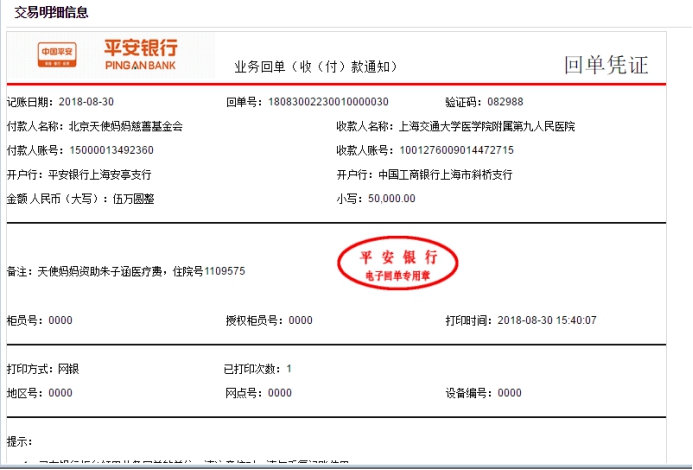This screenshot has height=470, width=693.
Task: Click the red 电子回单专用章 stamp
Action: pyautogui.click(x=397, y=264)
